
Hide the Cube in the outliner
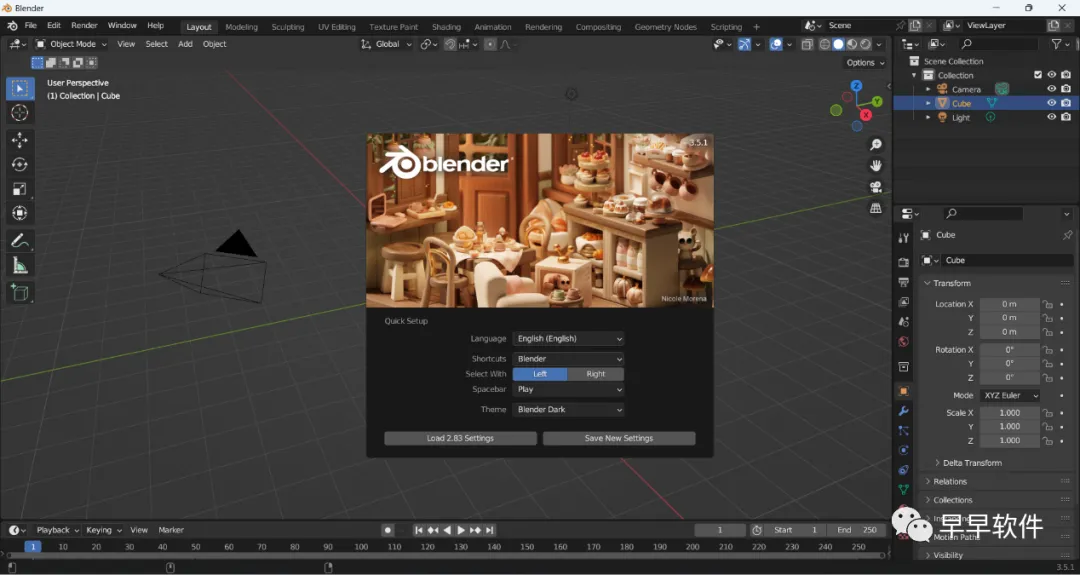click(x=1051, y=103)
